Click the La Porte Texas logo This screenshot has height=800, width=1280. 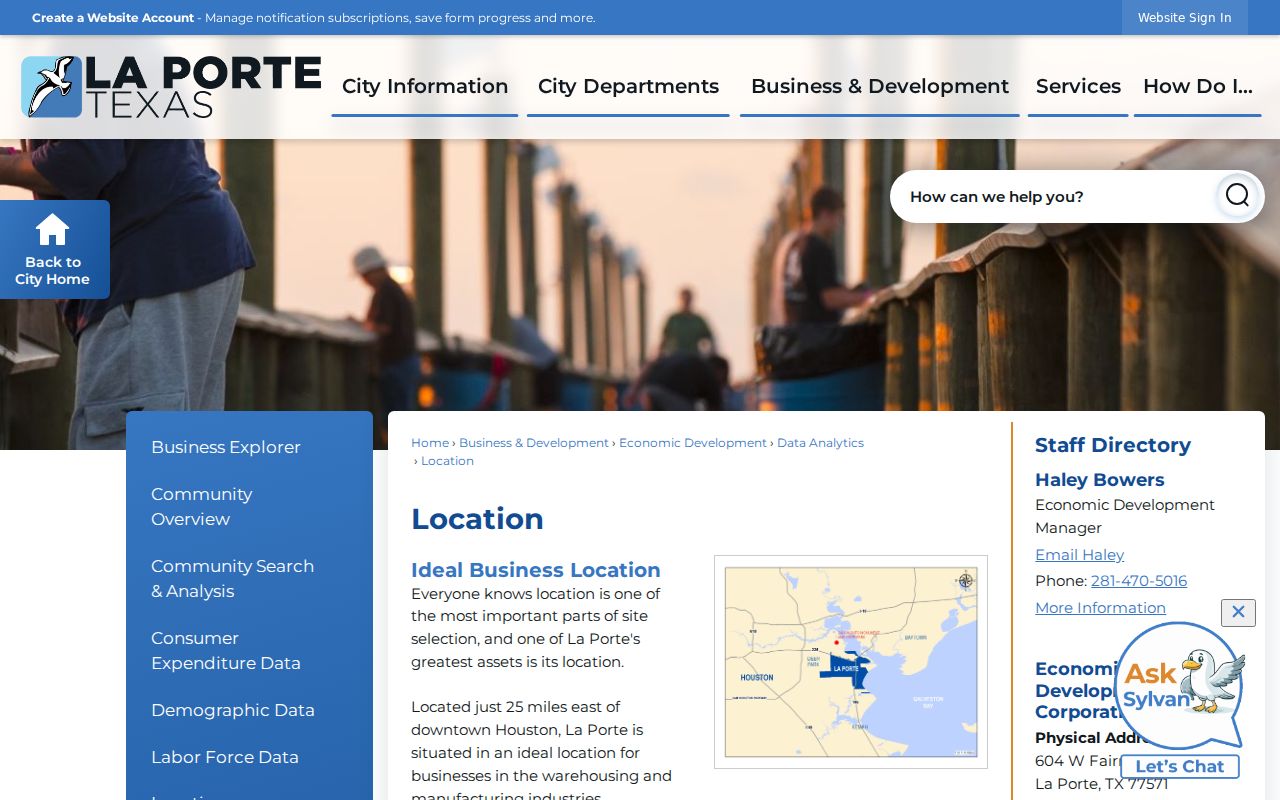point(171,87)
